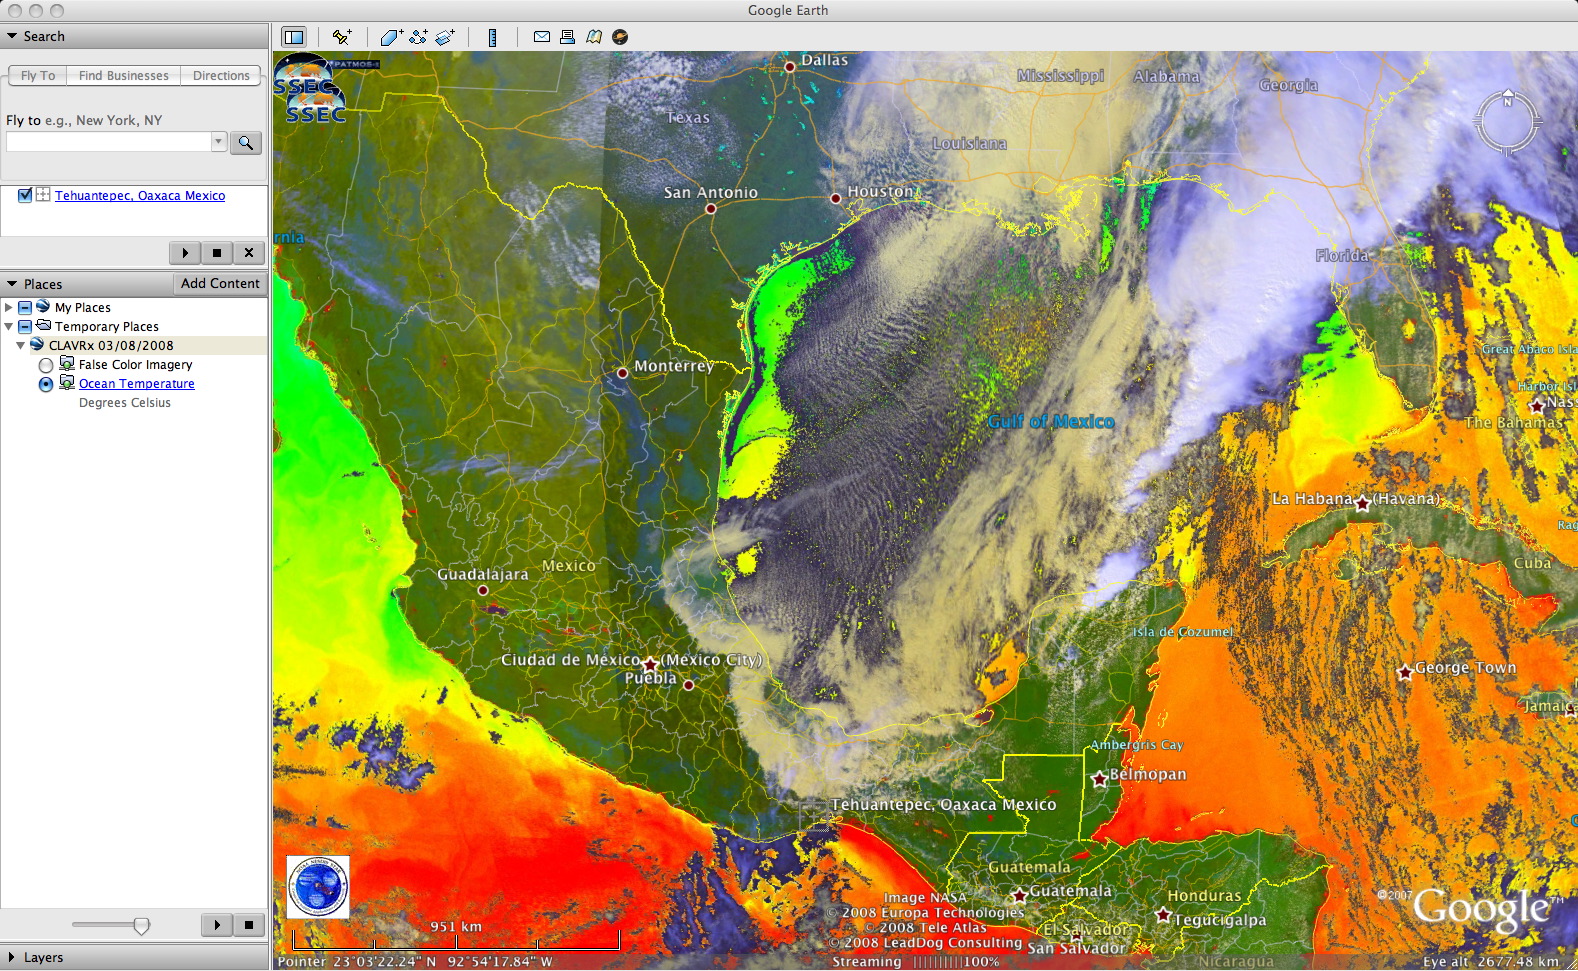Open the Ocean Temperature link
The width and height of the screenshot is (1578, 971).
pyautogui.click(x=137, y=384)
